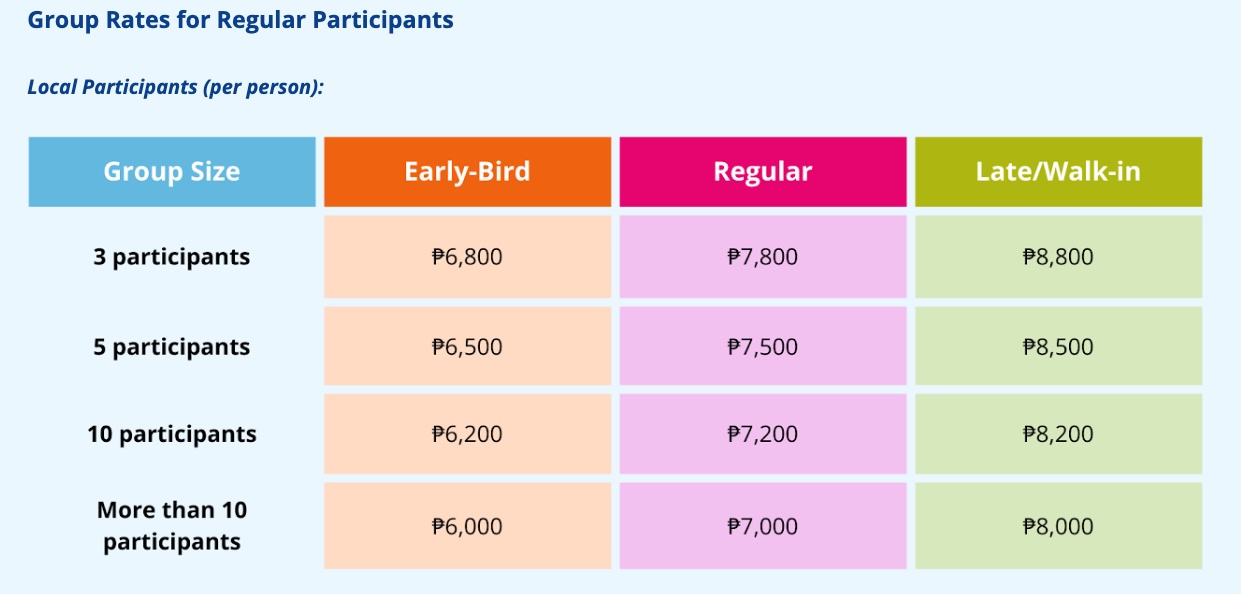Viewport: 1241px width, 594px height.
Task: Select the 5 participants row label
Action: point(172,347)
